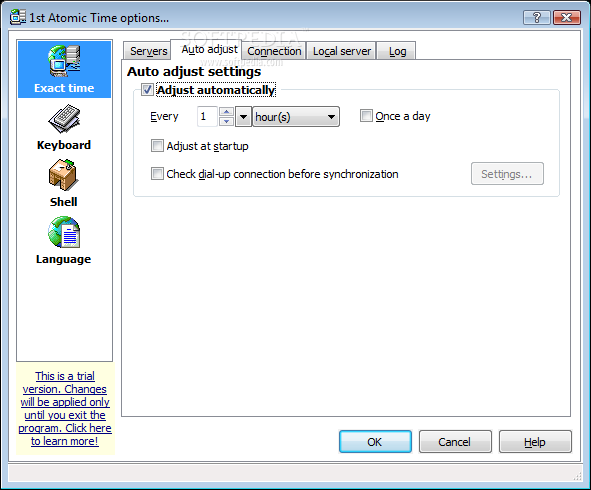Click the 1st Atomic Time app icon in title bar
This screenshot has height=490, width=591.
click(17, 17)
